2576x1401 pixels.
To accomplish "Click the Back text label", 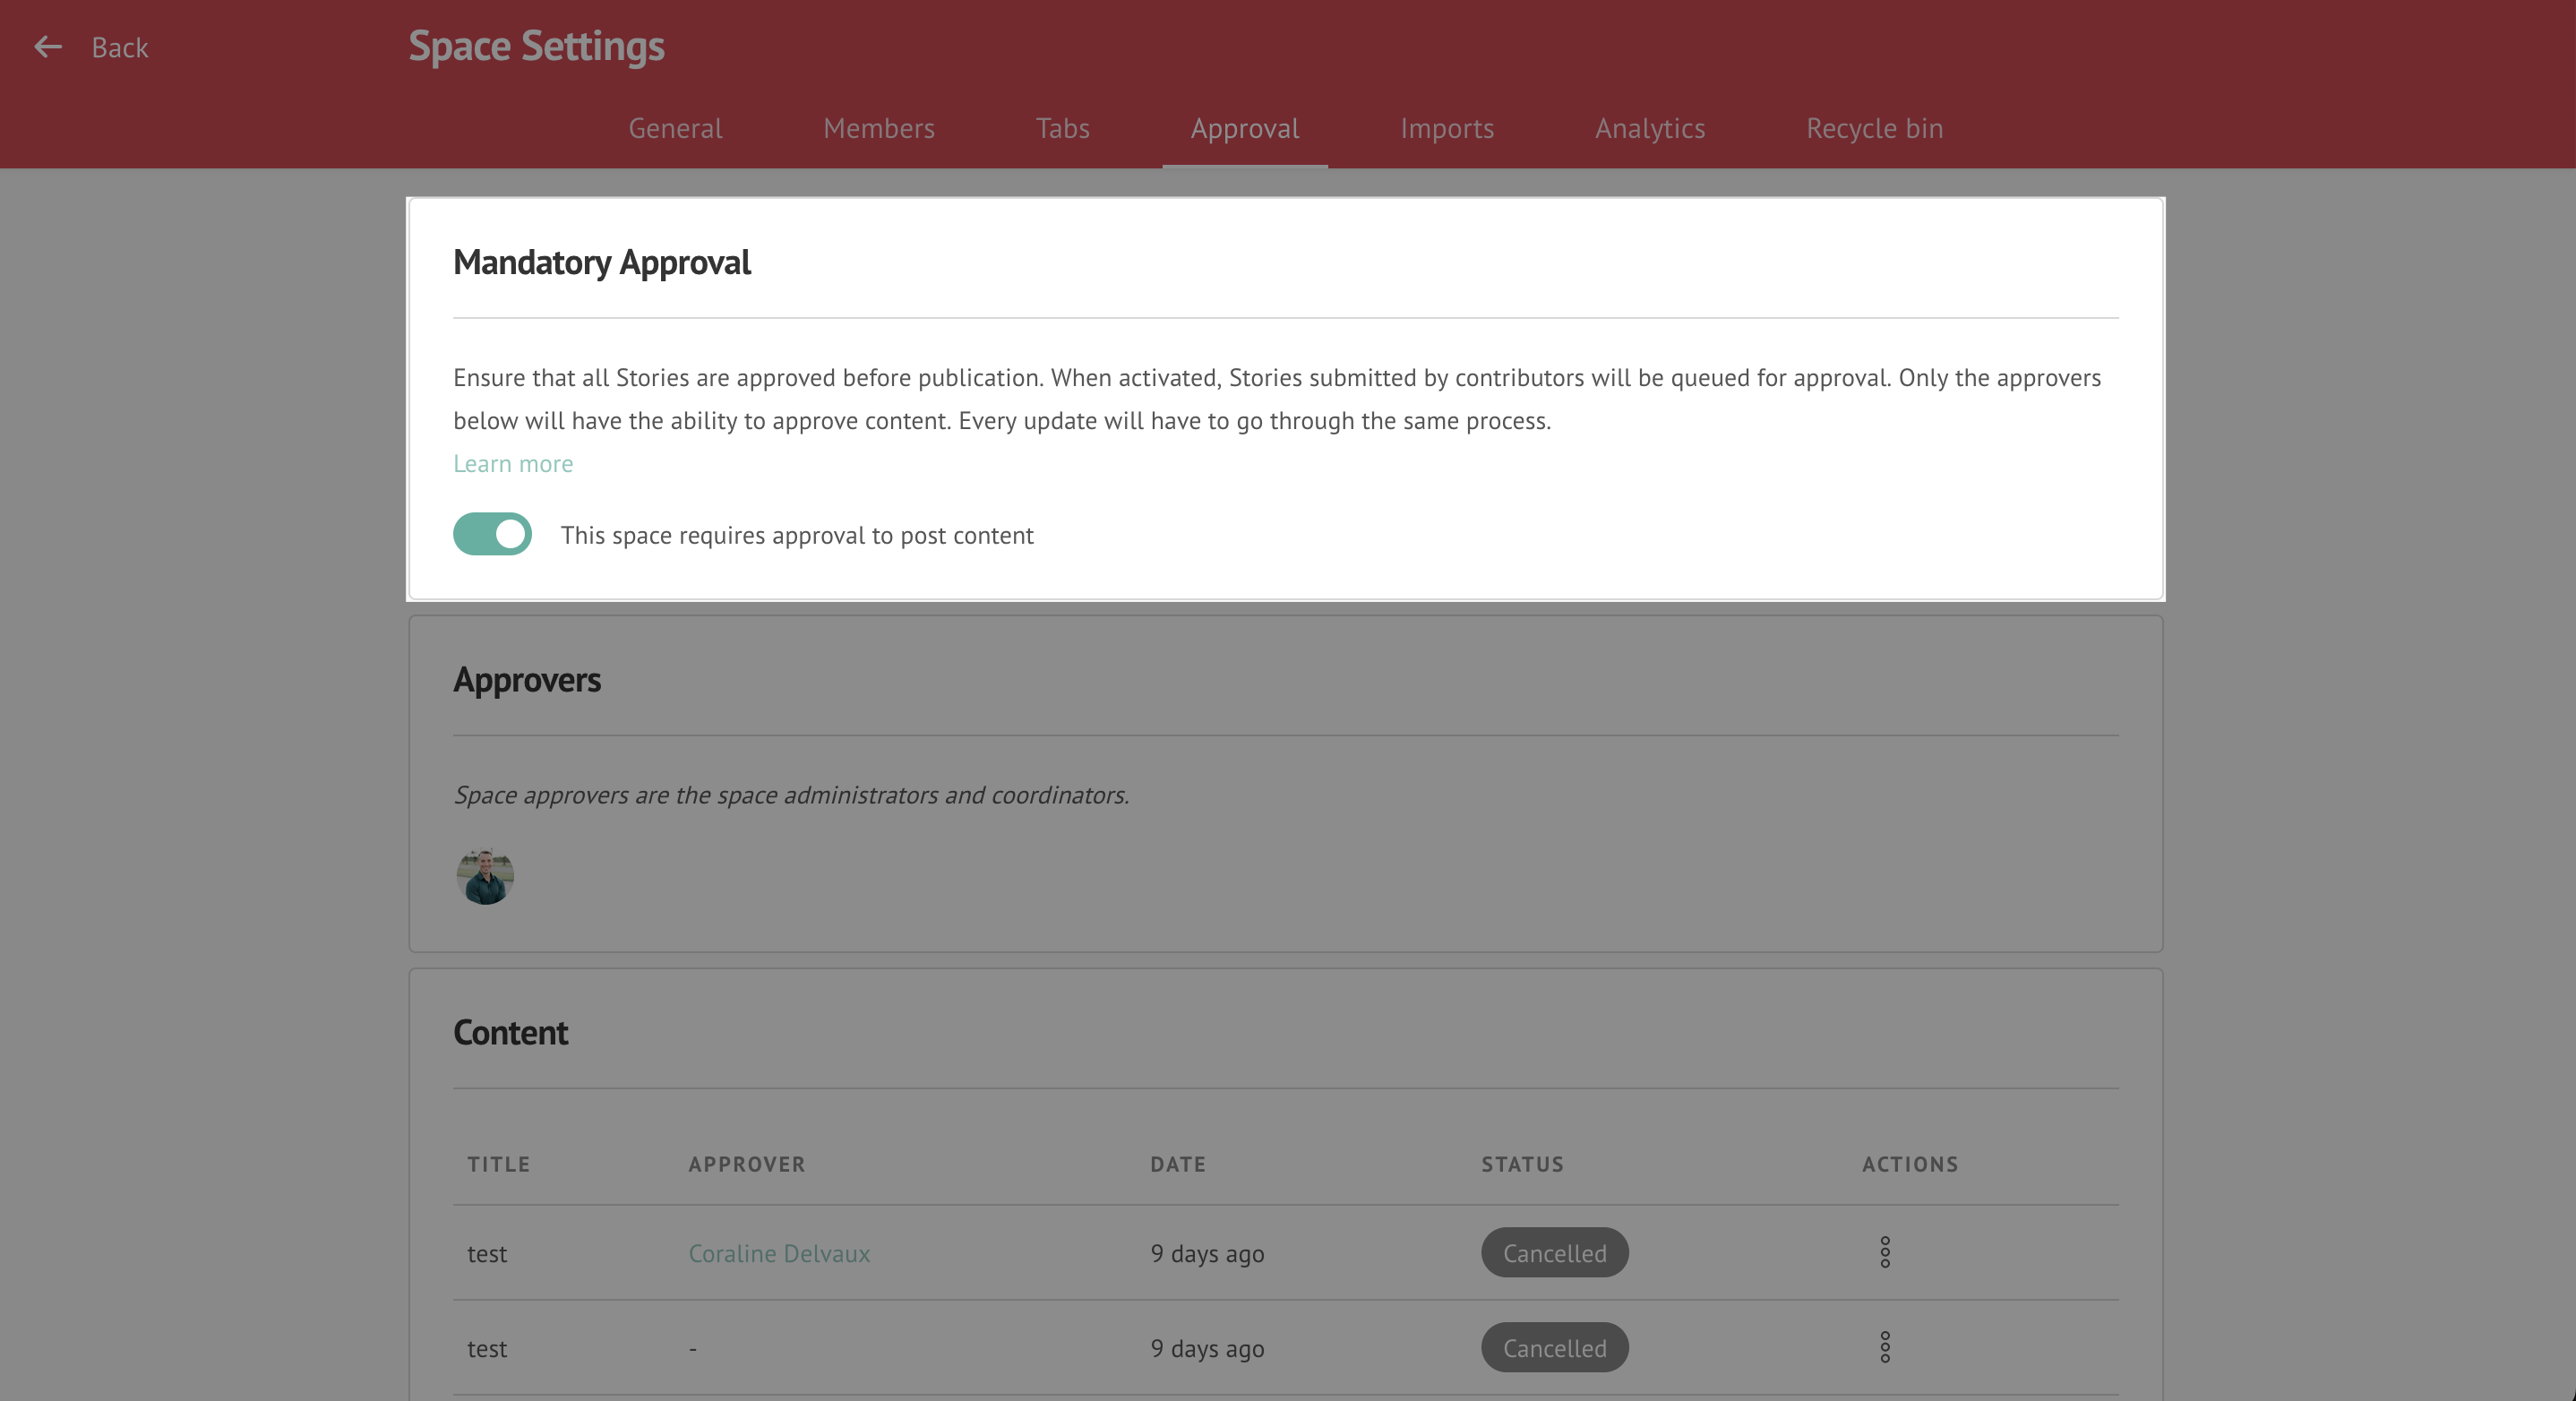I will click(x=120, y=47).
